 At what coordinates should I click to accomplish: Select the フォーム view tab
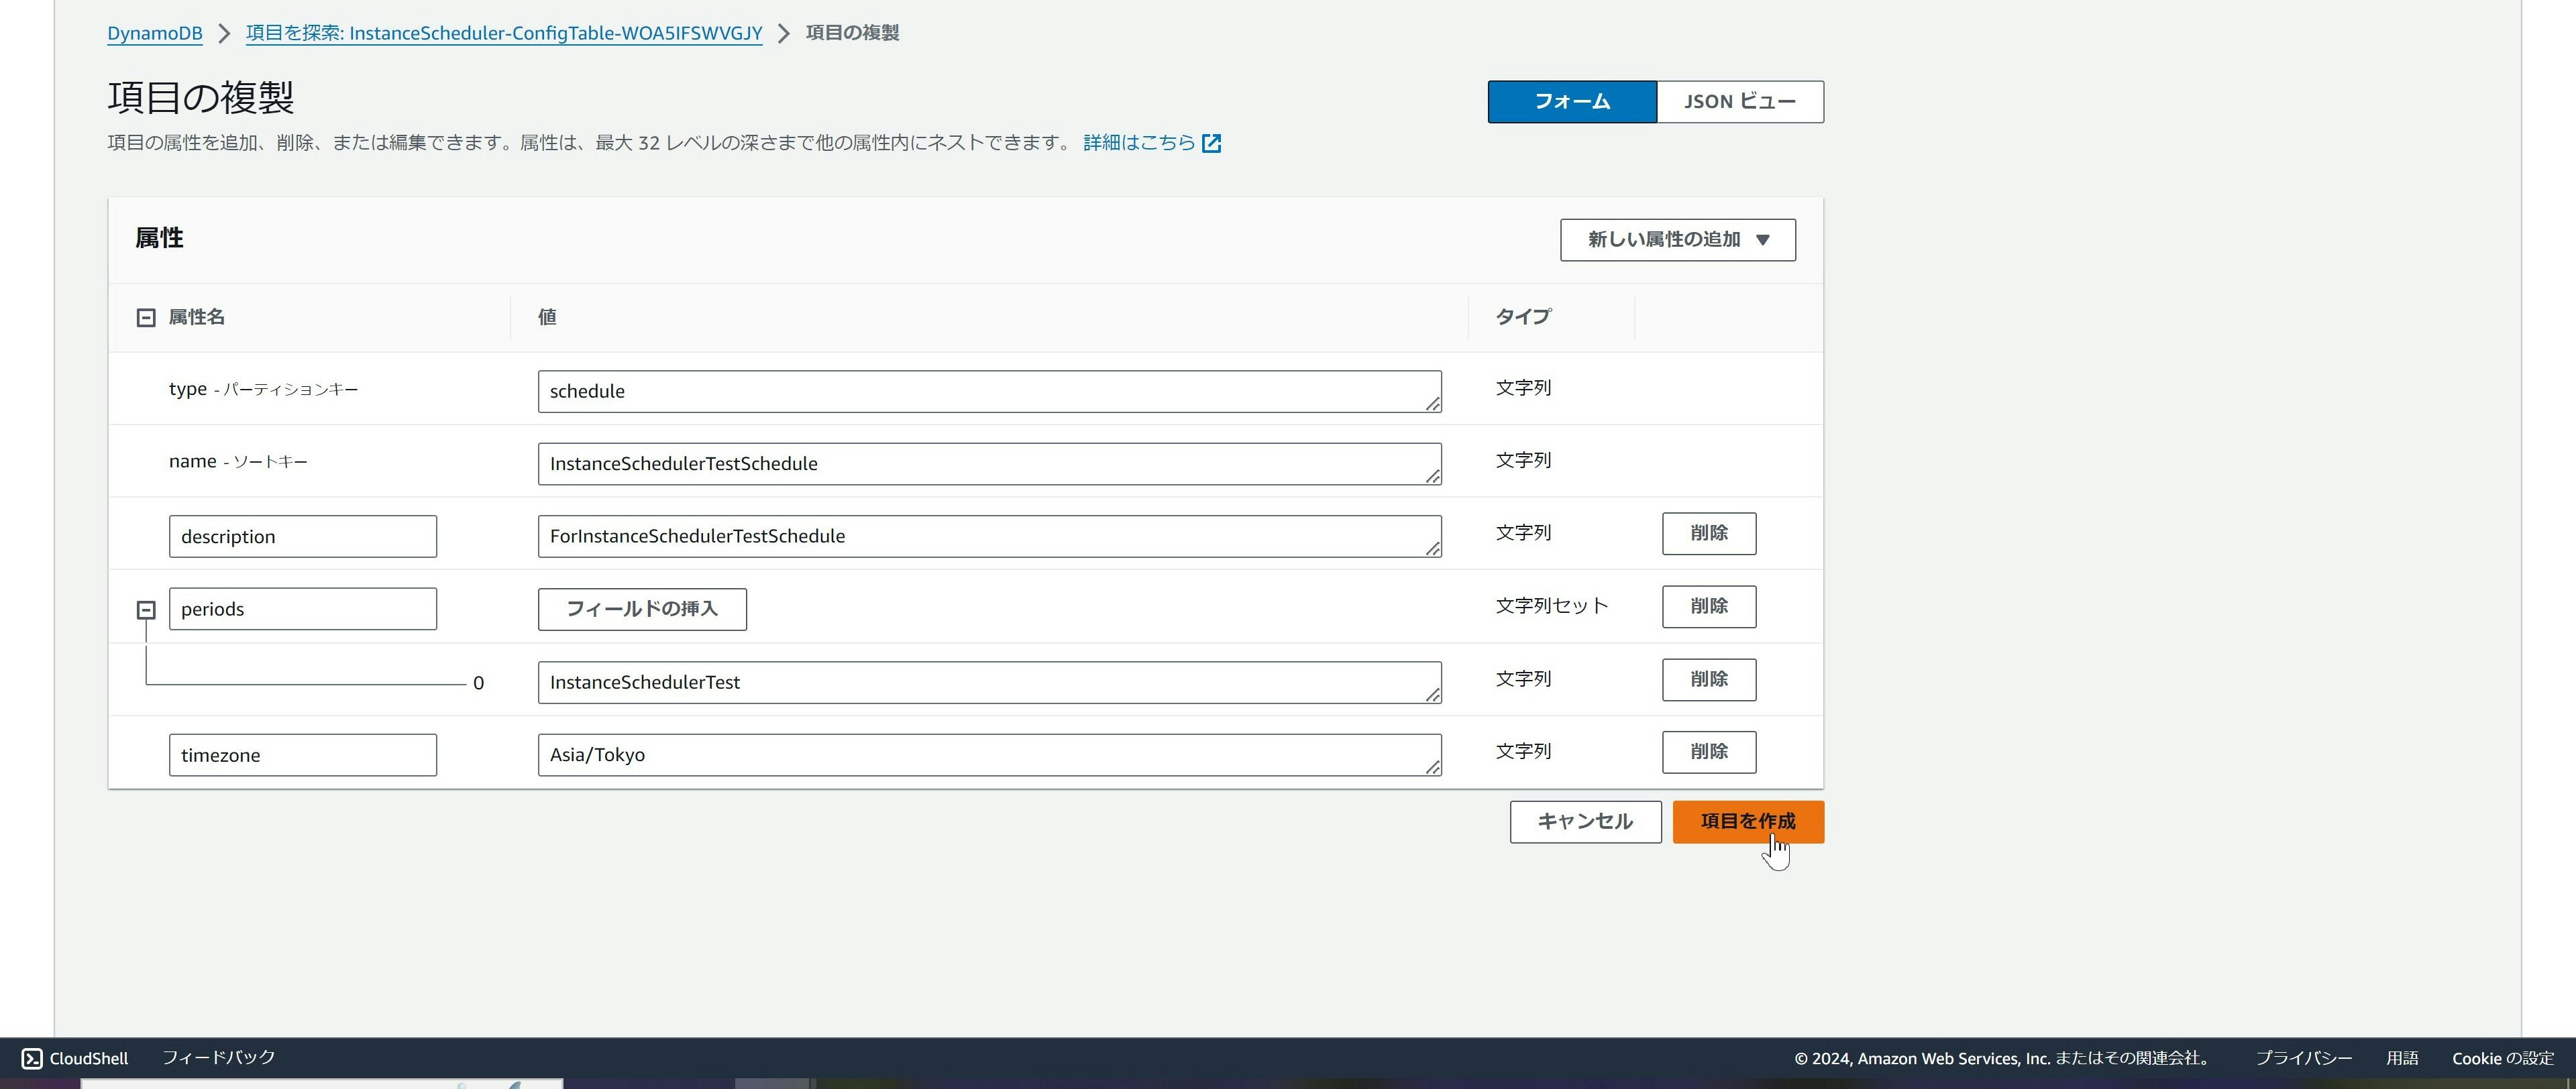[x=1571, y=102]
